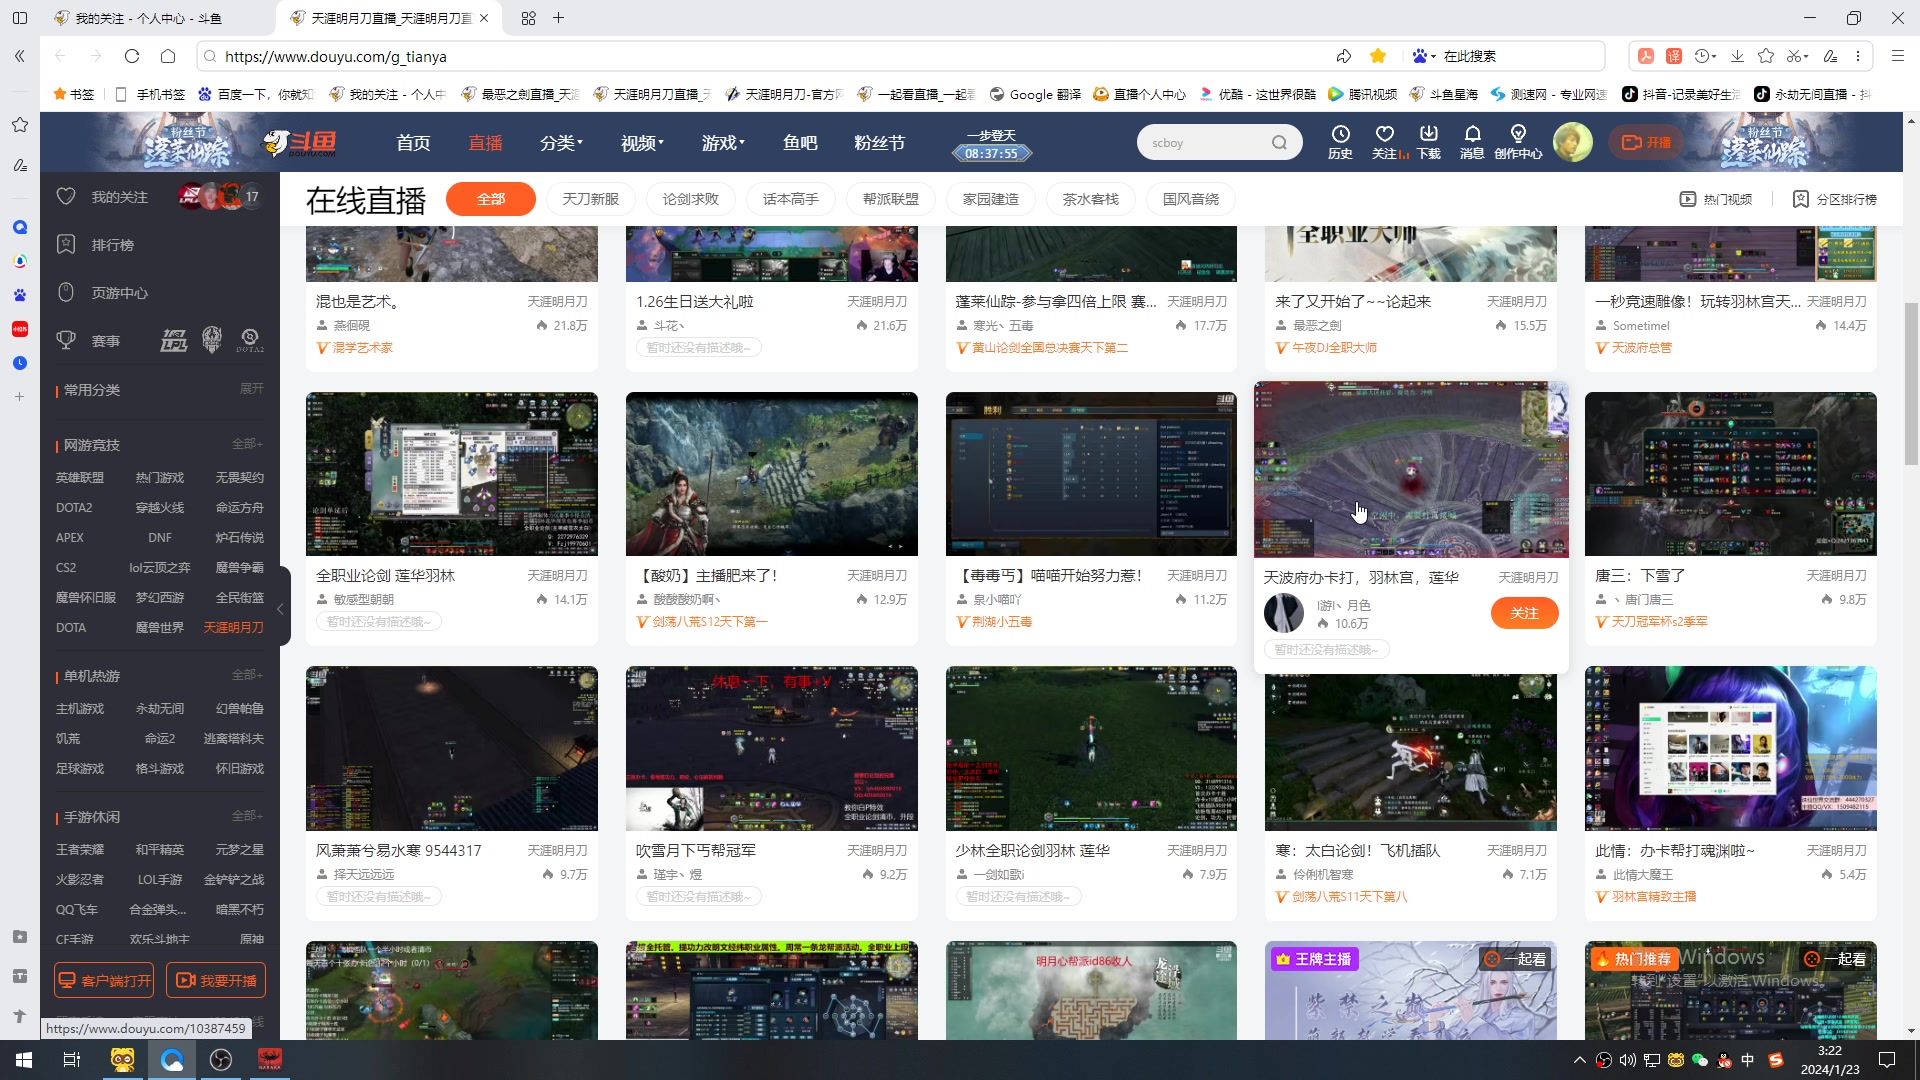Viewport: 1920px width, 1080px height.
Task: Open the 下载 download icon in header
Action: pos(1429,141)
